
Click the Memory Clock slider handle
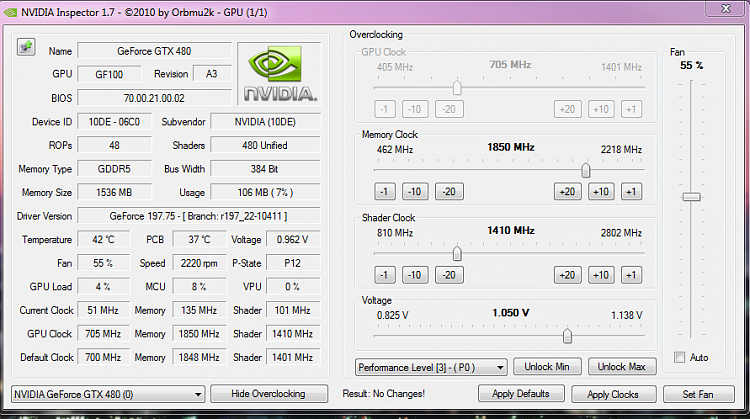click(585, 170)
